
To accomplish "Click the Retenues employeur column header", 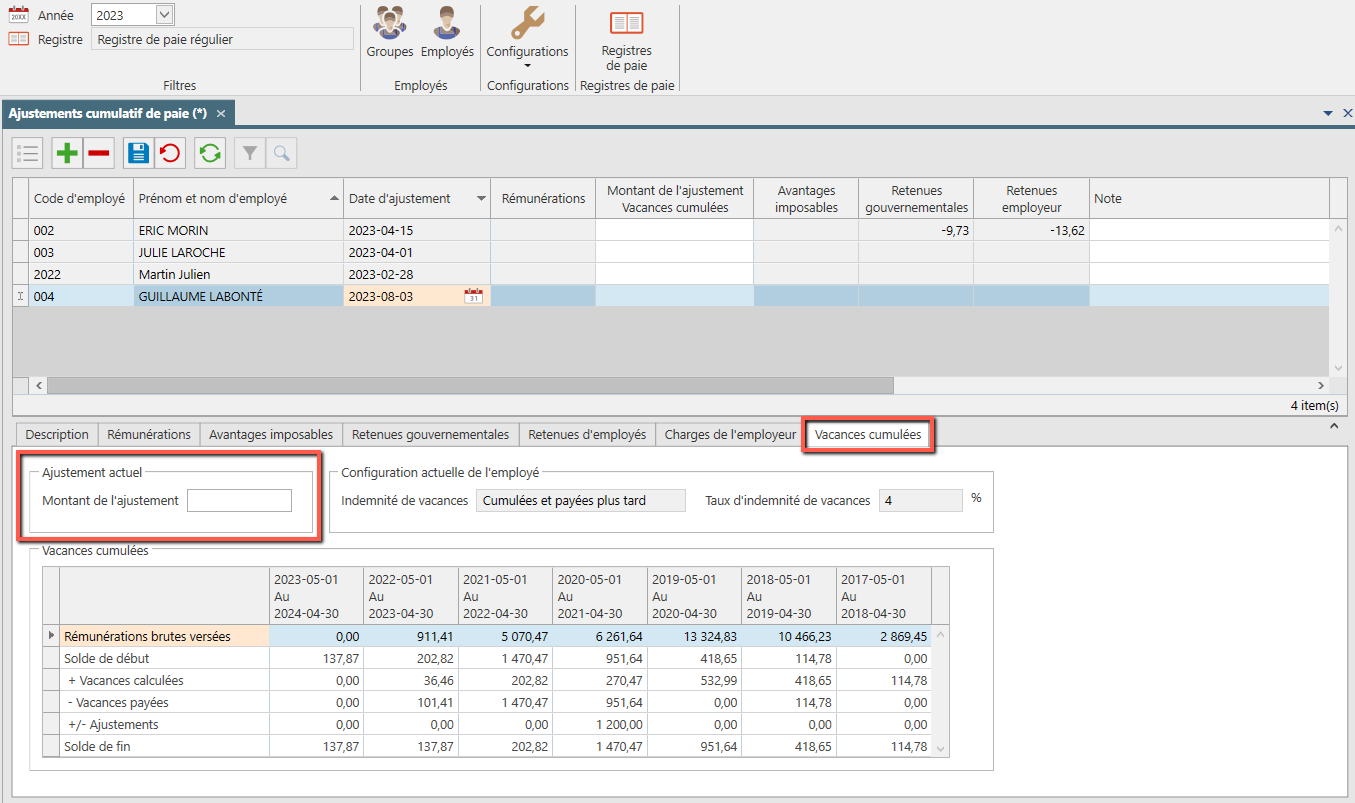I will pyautogui.click(x=1032, y=199).
